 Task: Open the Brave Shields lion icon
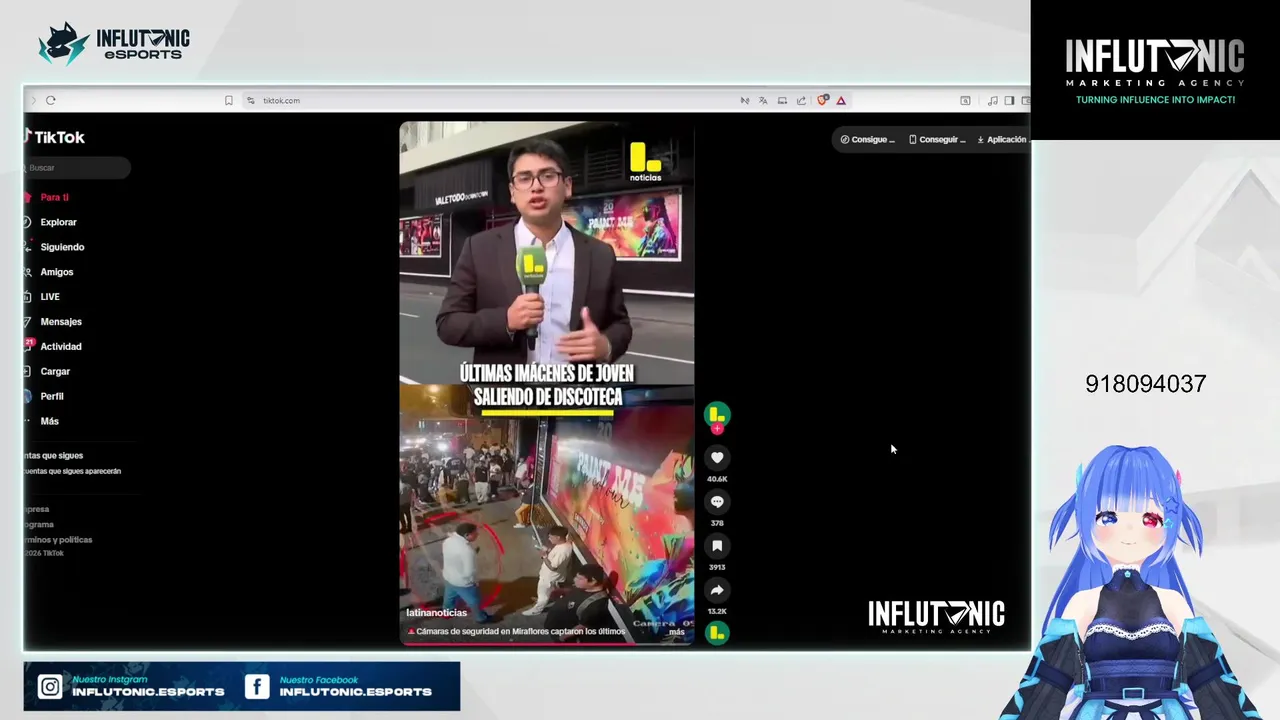coord(822,100)
